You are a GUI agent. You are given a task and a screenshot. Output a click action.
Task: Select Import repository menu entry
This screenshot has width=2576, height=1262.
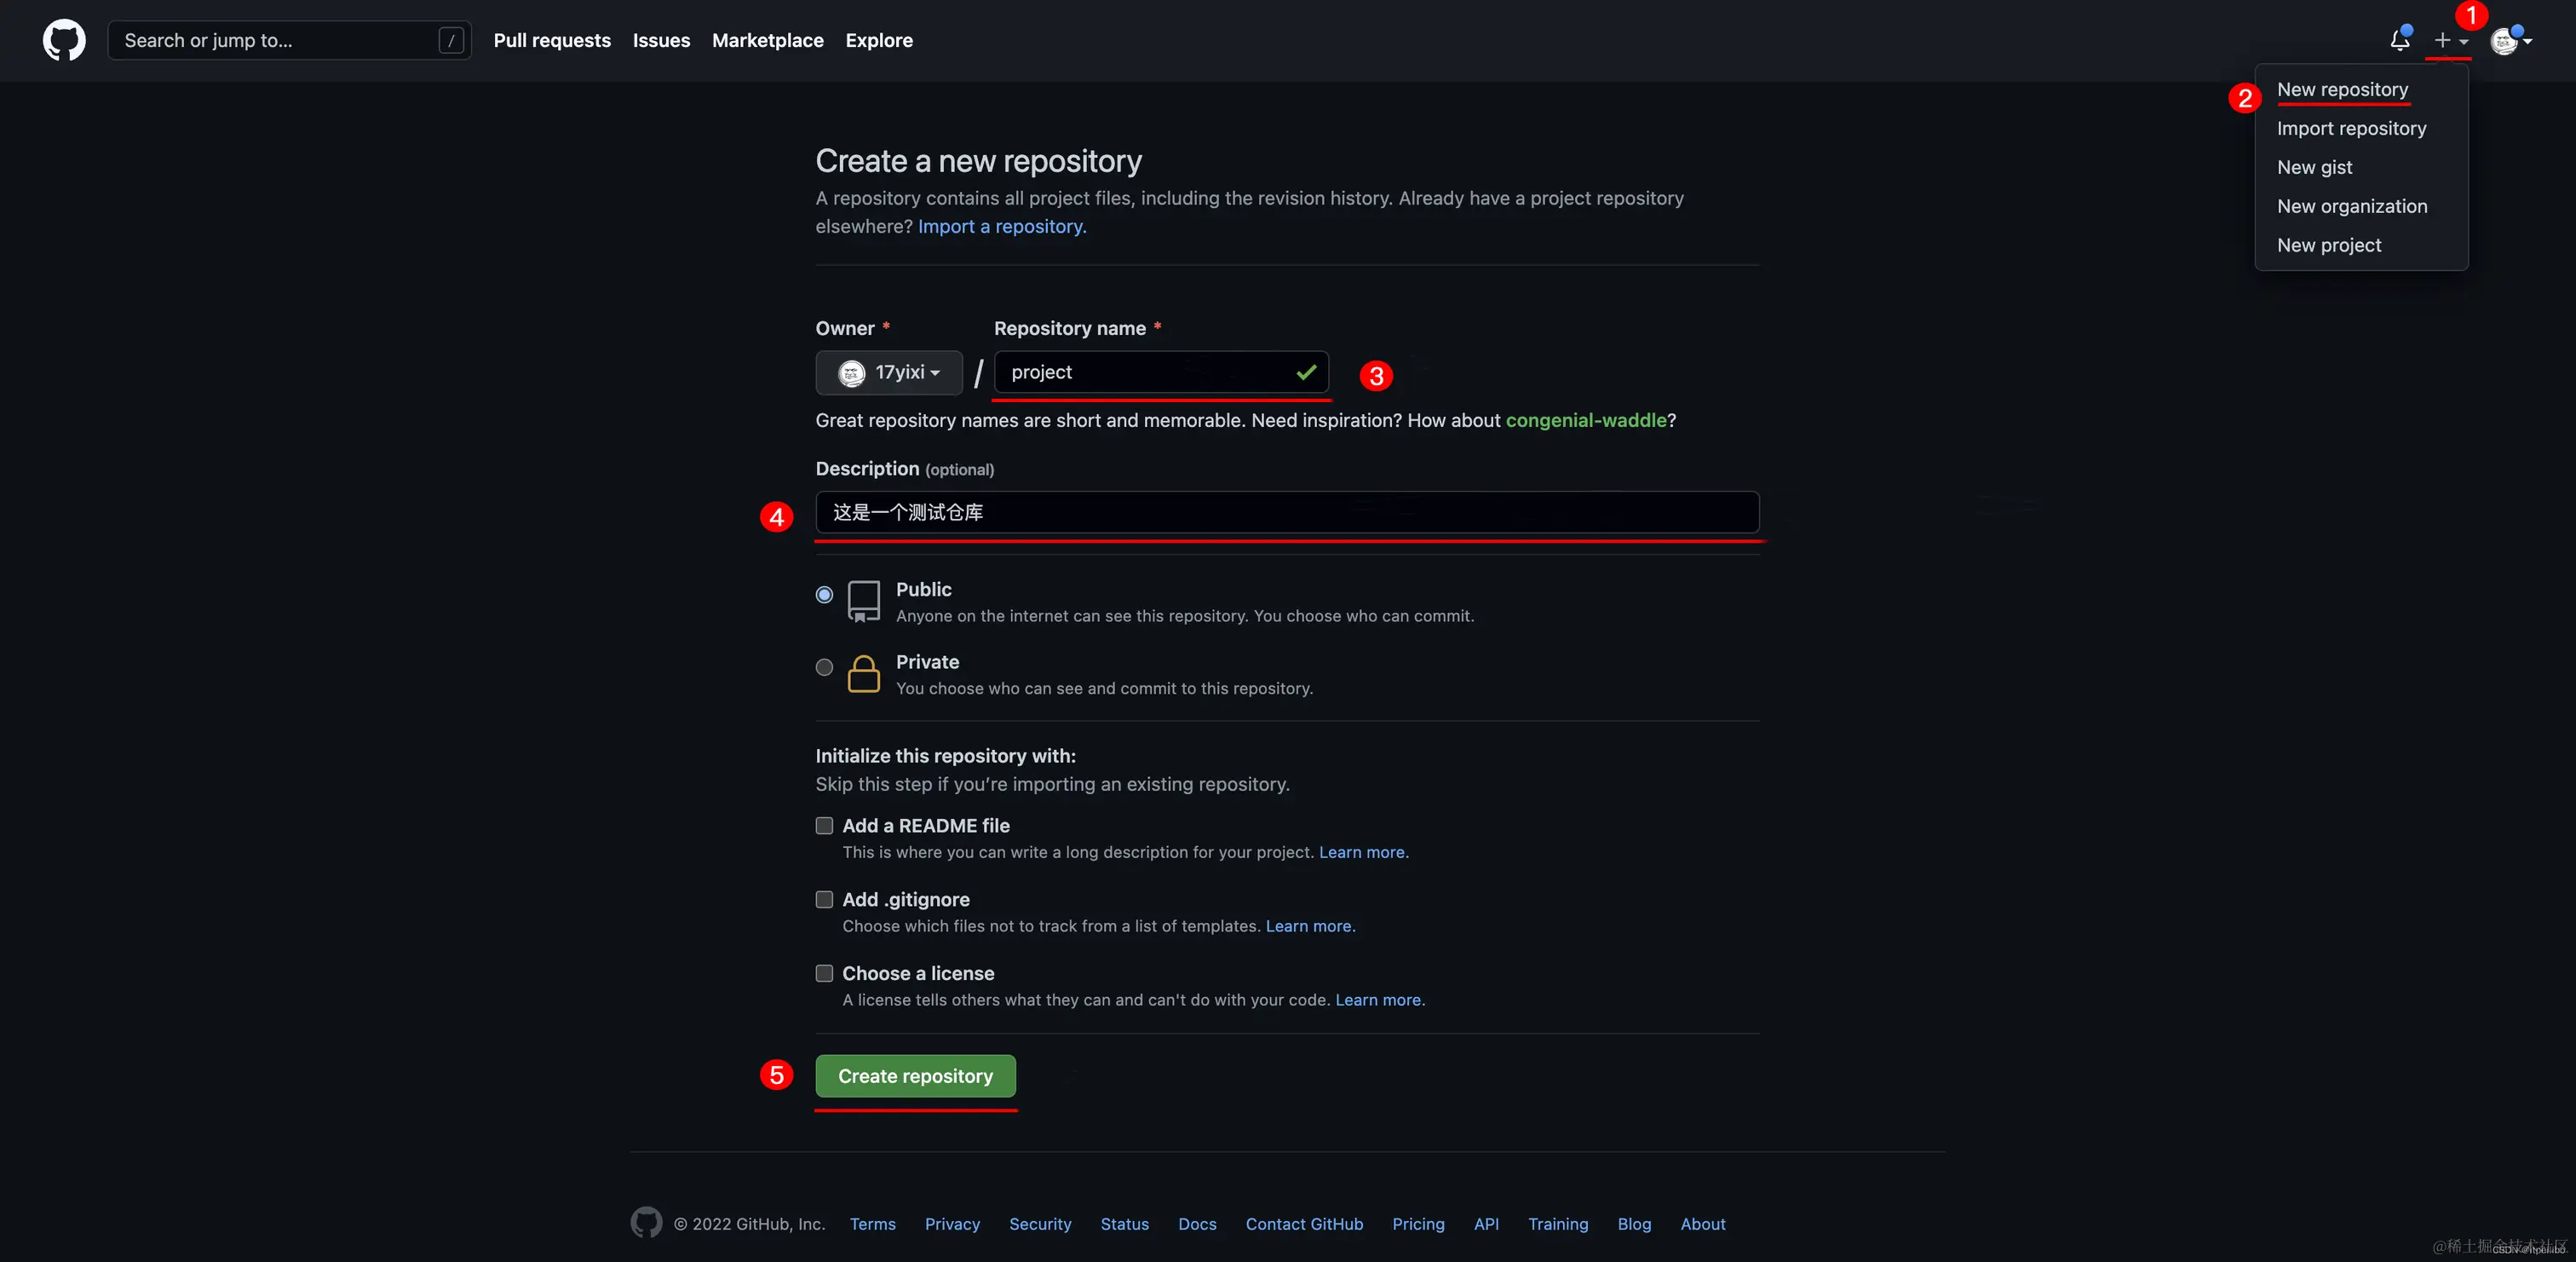[2351, 128]
